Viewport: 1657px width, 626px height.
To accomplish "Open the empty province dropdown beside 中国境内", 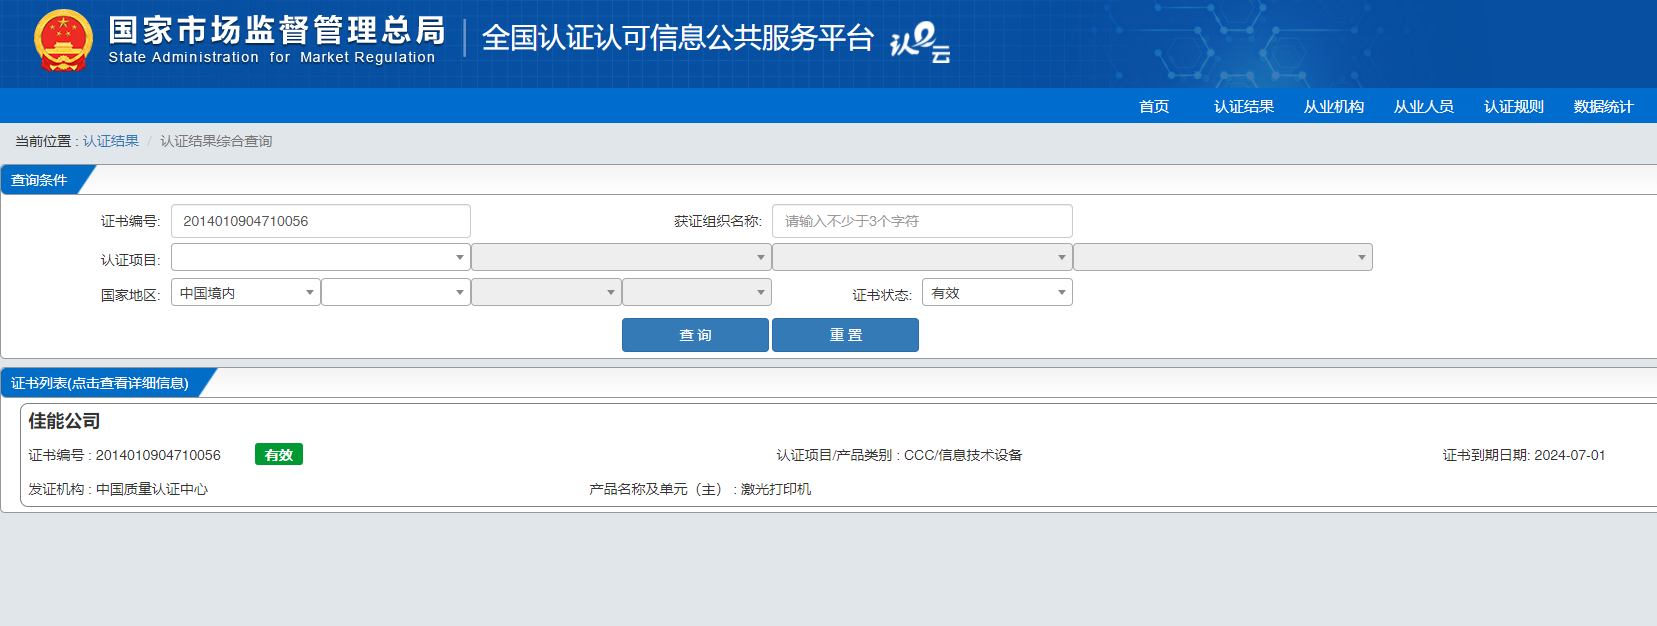I will click(x=396, y=292).
